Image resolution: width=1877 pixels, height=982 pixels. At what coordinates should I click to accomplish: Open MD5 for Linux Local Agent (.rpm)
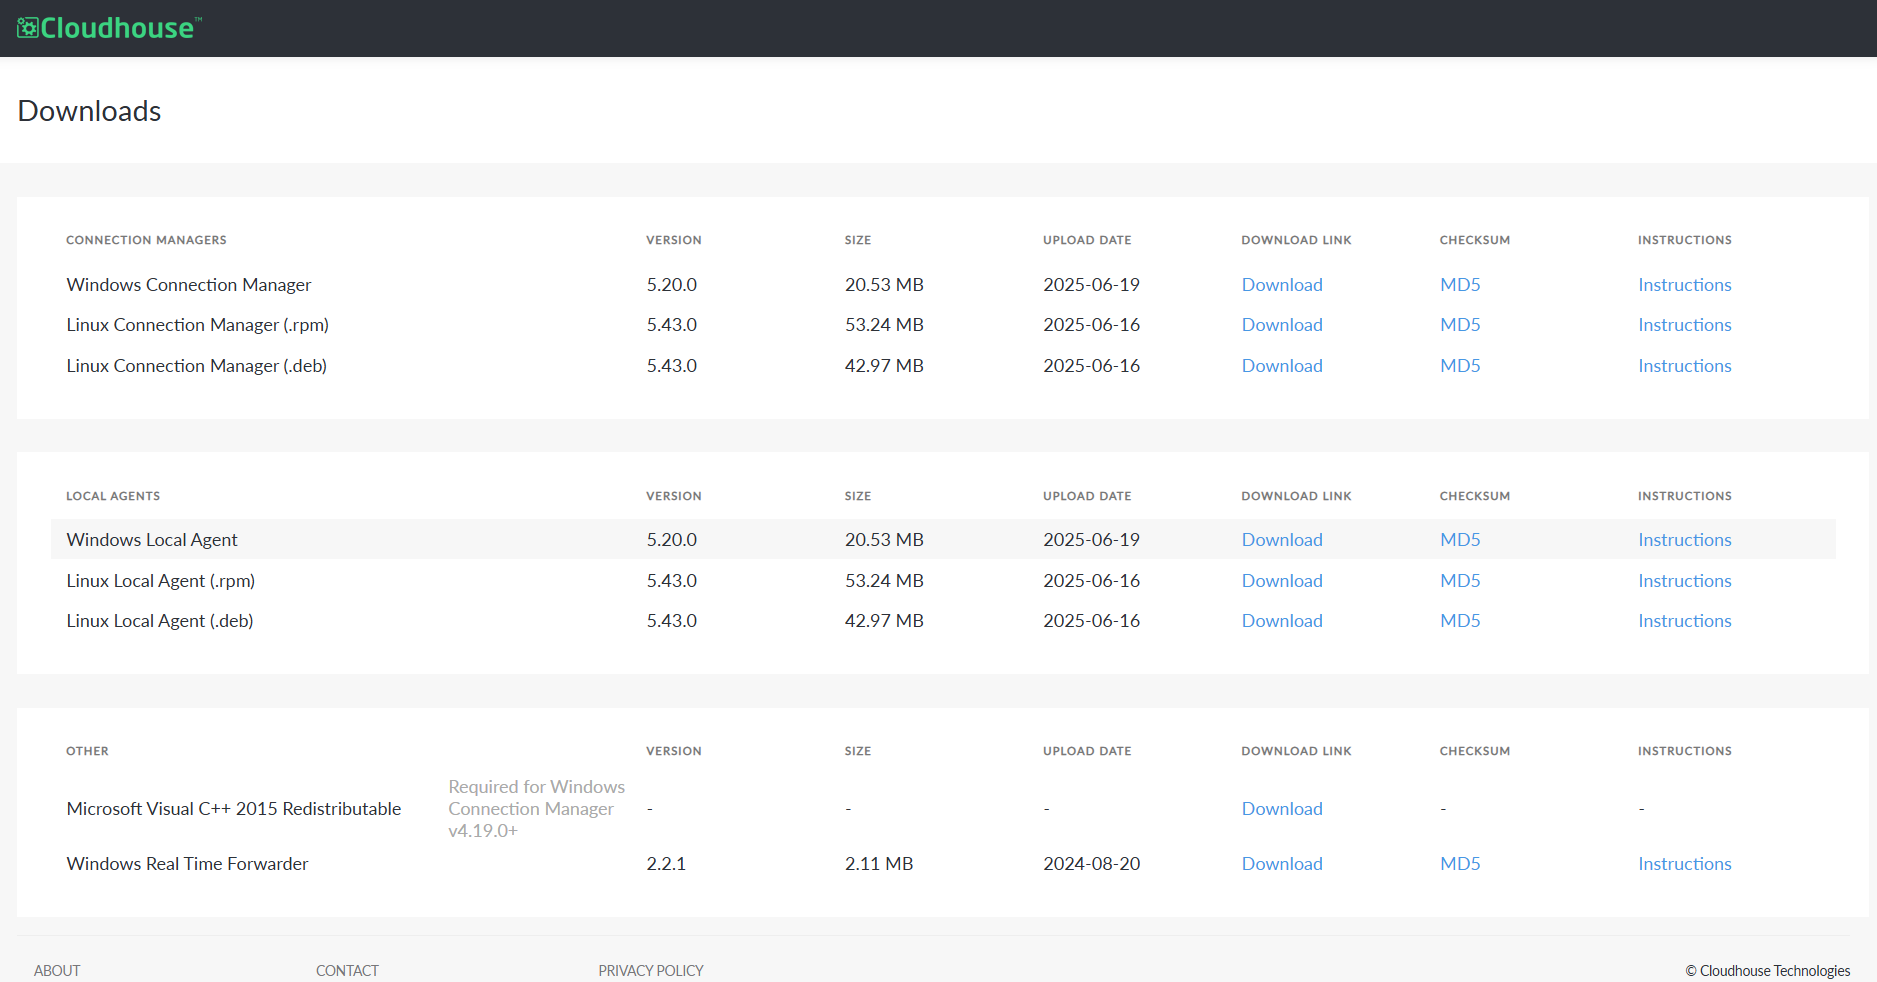point(1460,581)
